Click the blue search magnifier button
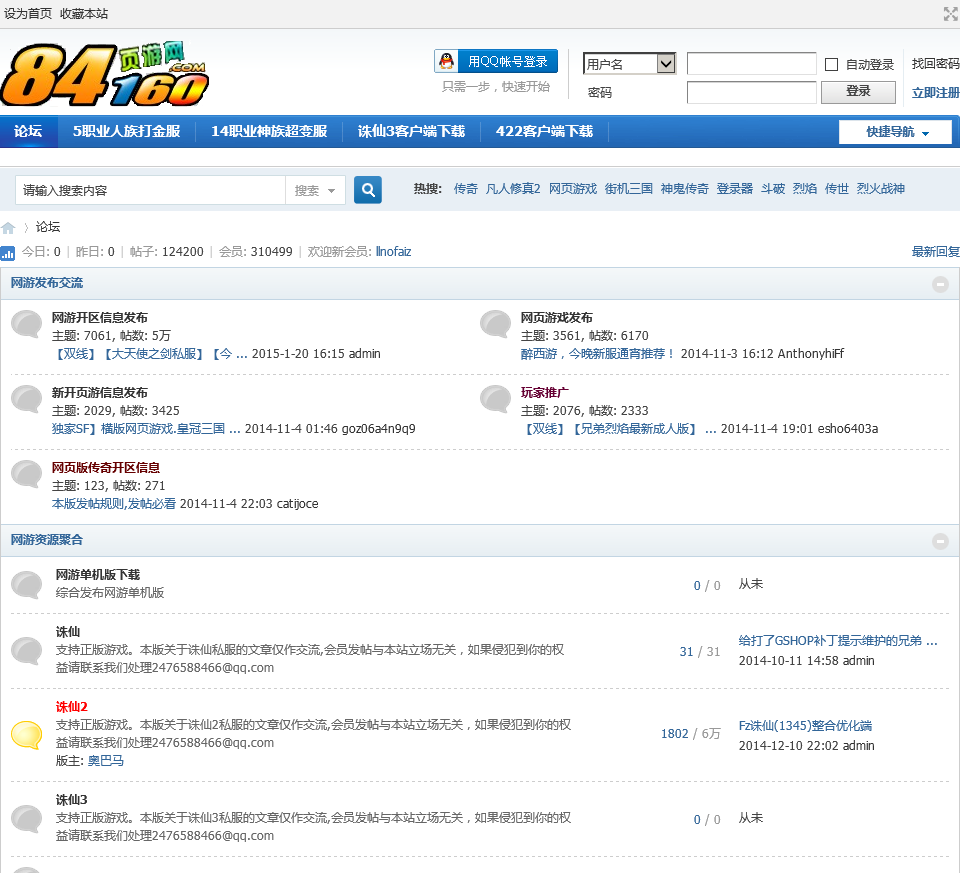Image resolution: width=960 pixels, height=873 pixels. [x=368, y=190]
